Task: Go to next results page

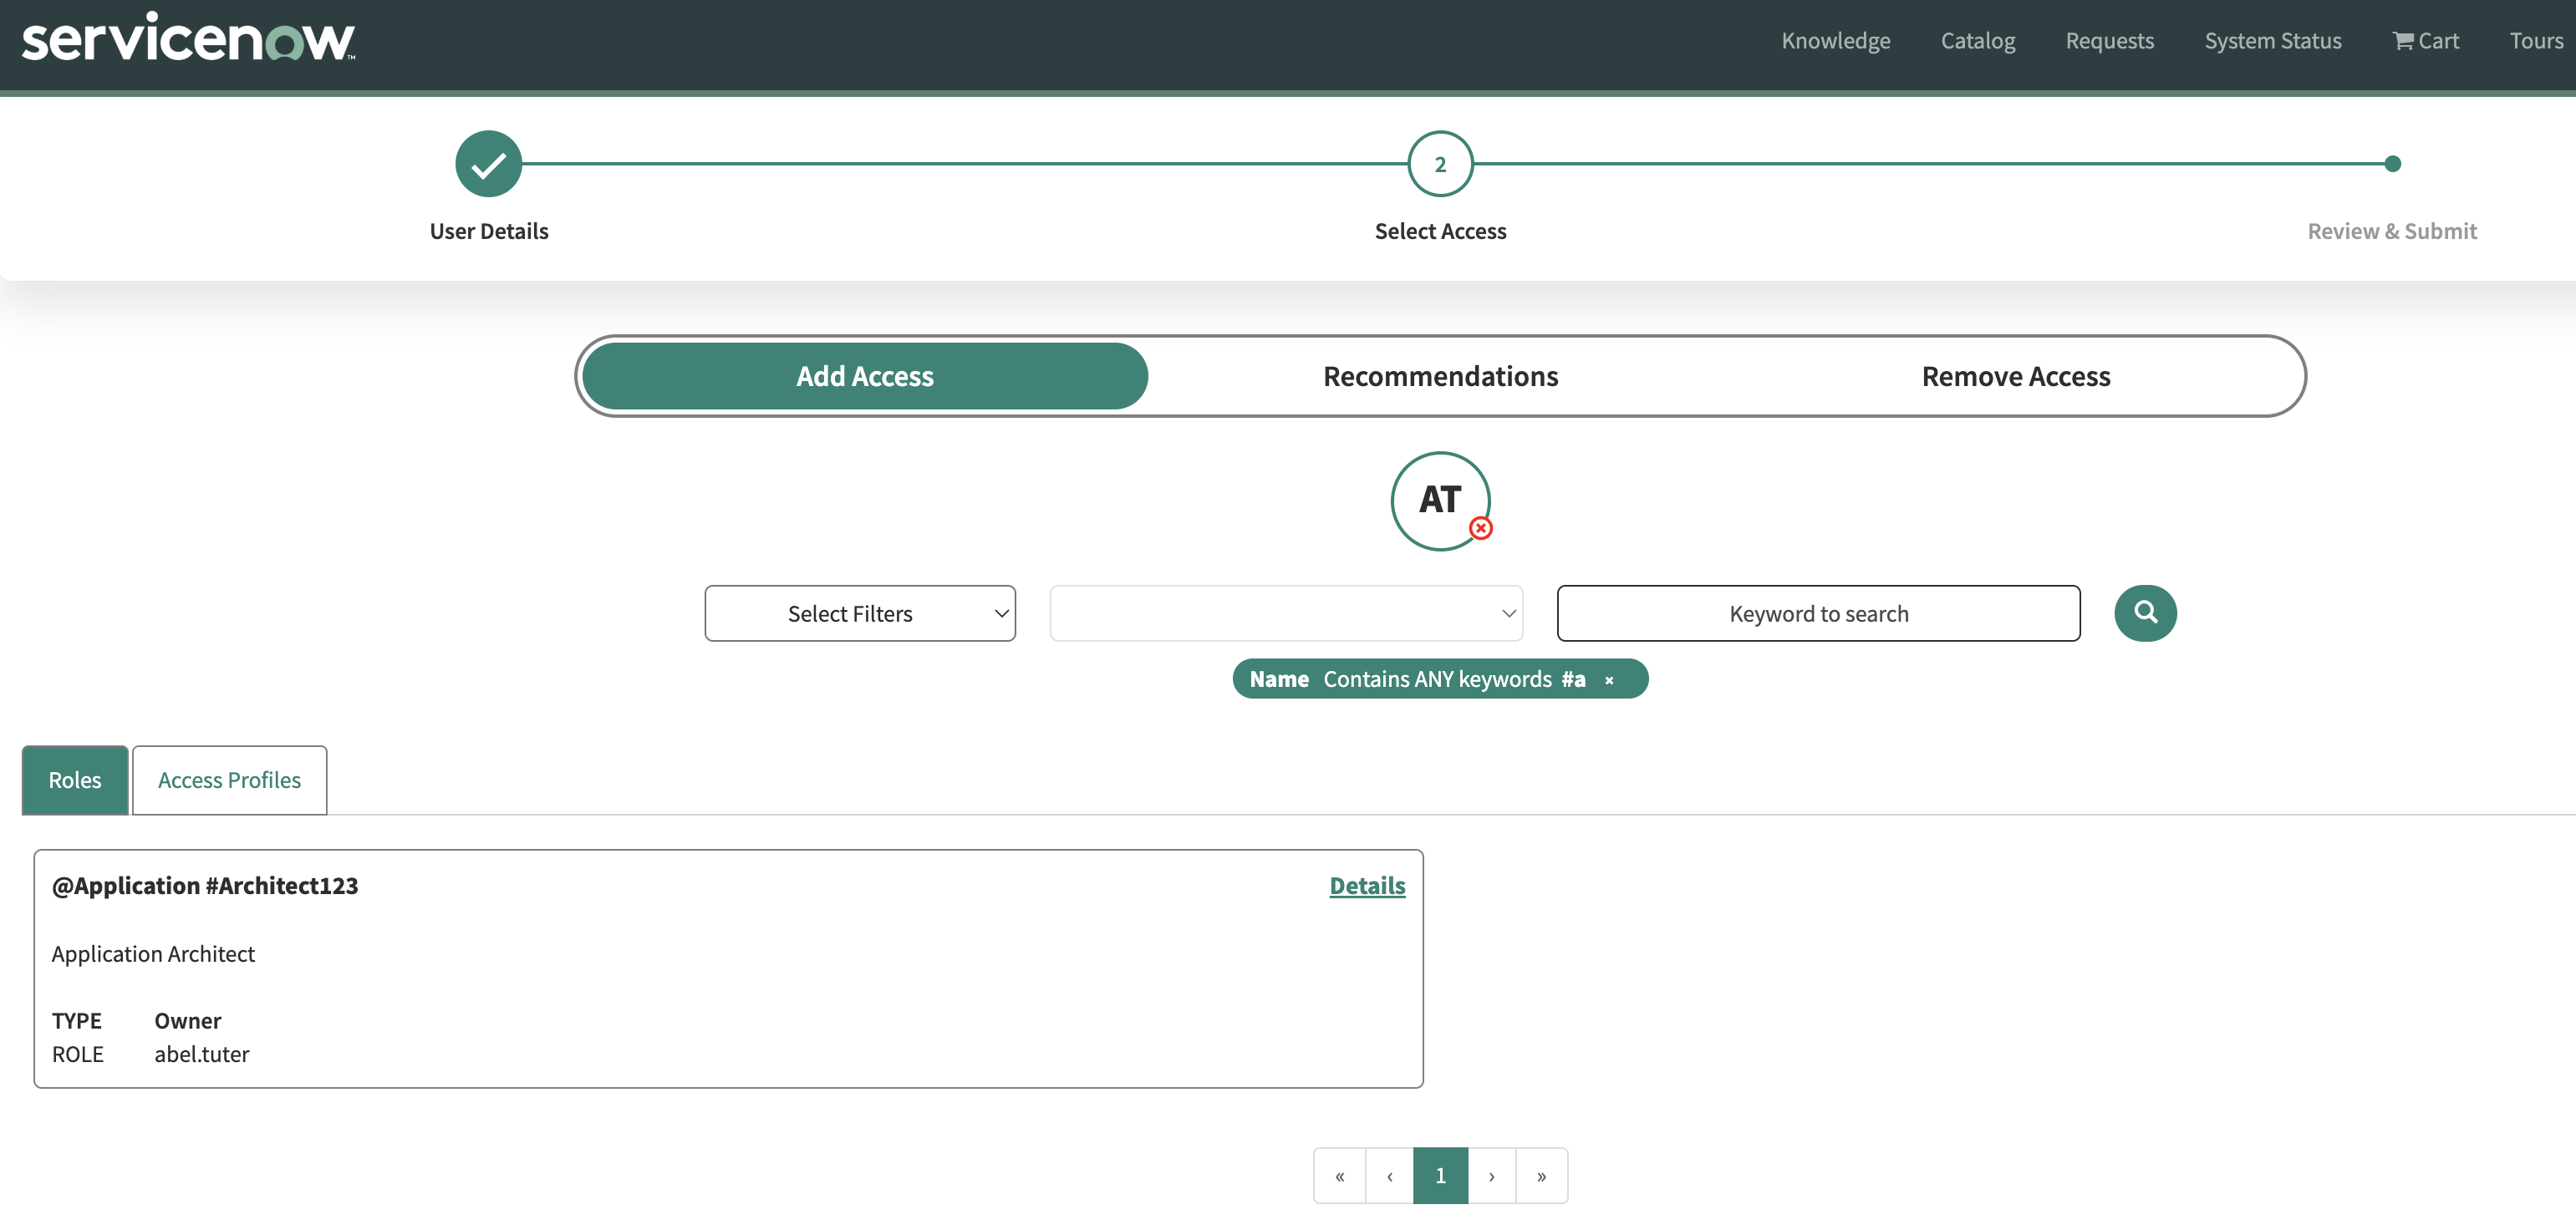Action: click(1492, 1176)
